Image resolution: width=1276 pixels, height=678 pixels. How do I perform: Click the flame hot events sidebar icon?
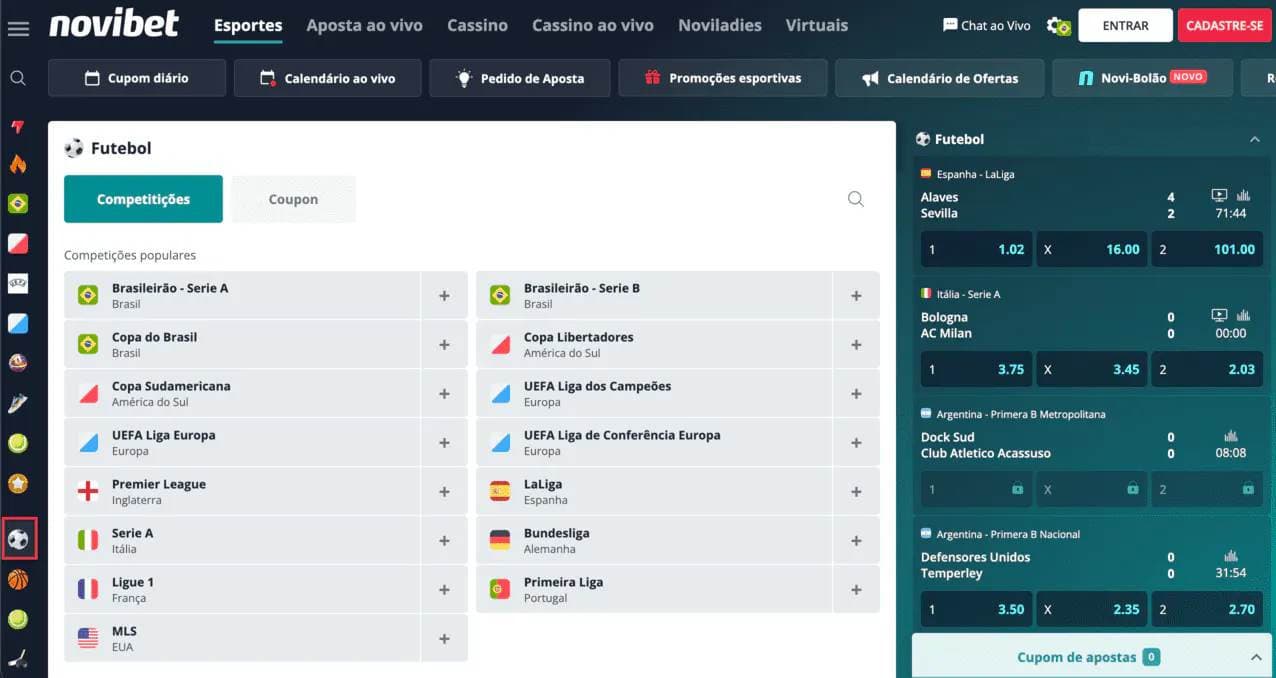[x=18, y=164]
